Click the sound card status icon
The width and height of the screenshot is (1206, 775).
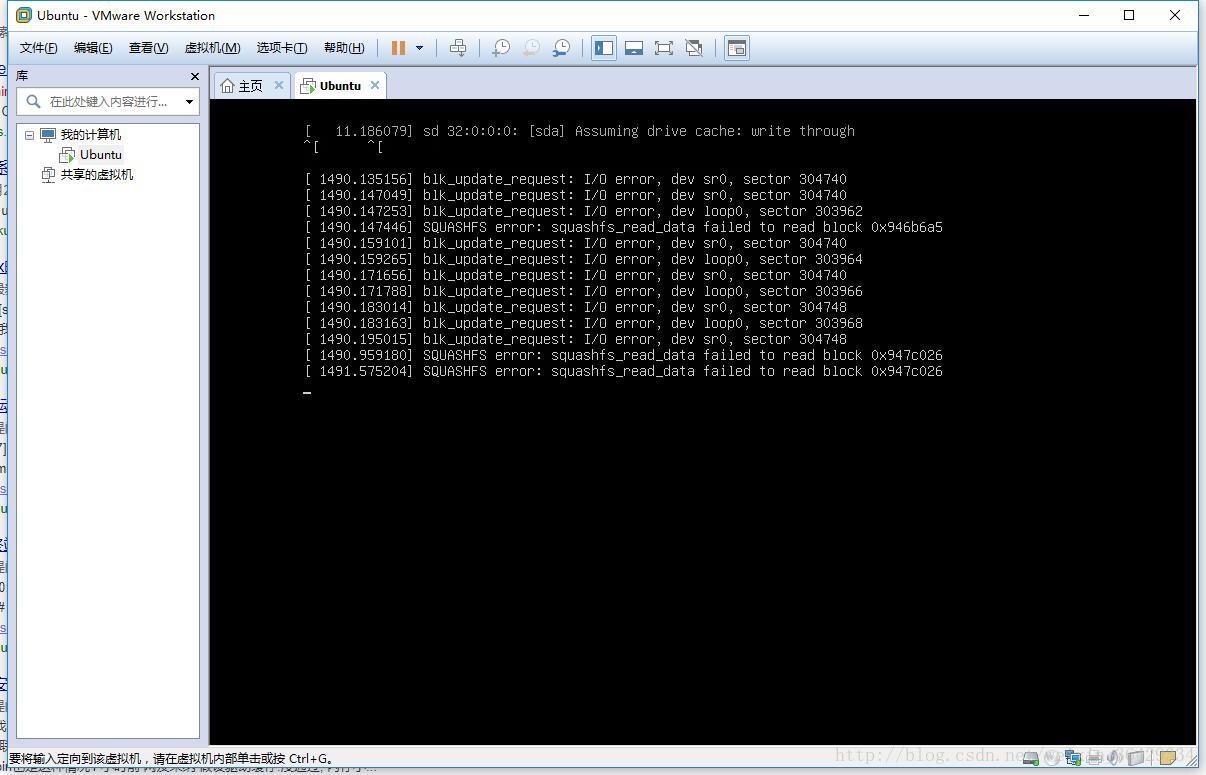tap(1113, 757)
